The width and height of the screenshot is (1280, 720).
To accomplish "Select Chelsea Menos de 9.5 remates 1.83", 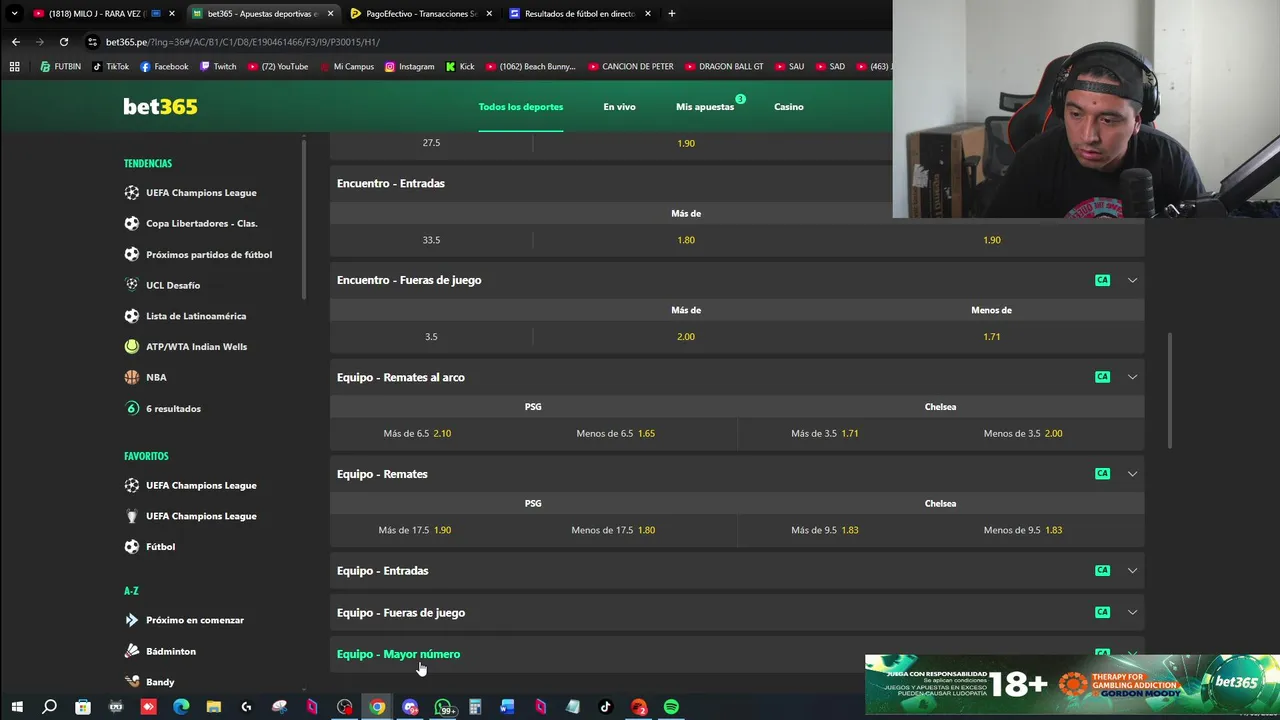I will 1023,530.
